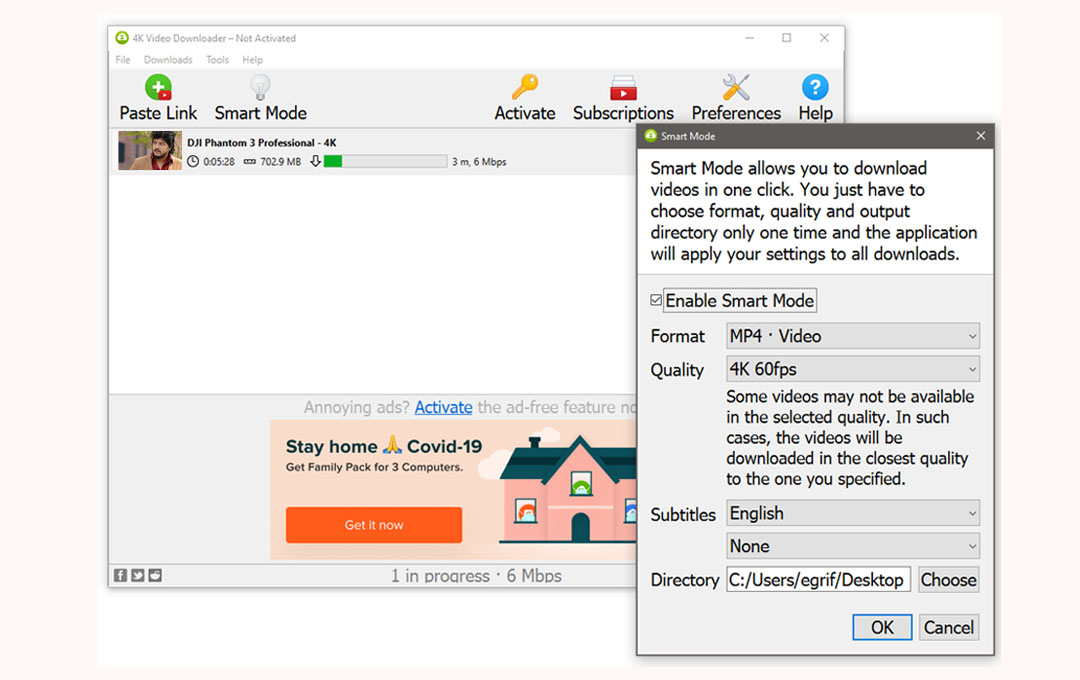Click the Smart Mode dialog title icon
This screenshot has height=680, width=1080.
[x=650, y=136]
